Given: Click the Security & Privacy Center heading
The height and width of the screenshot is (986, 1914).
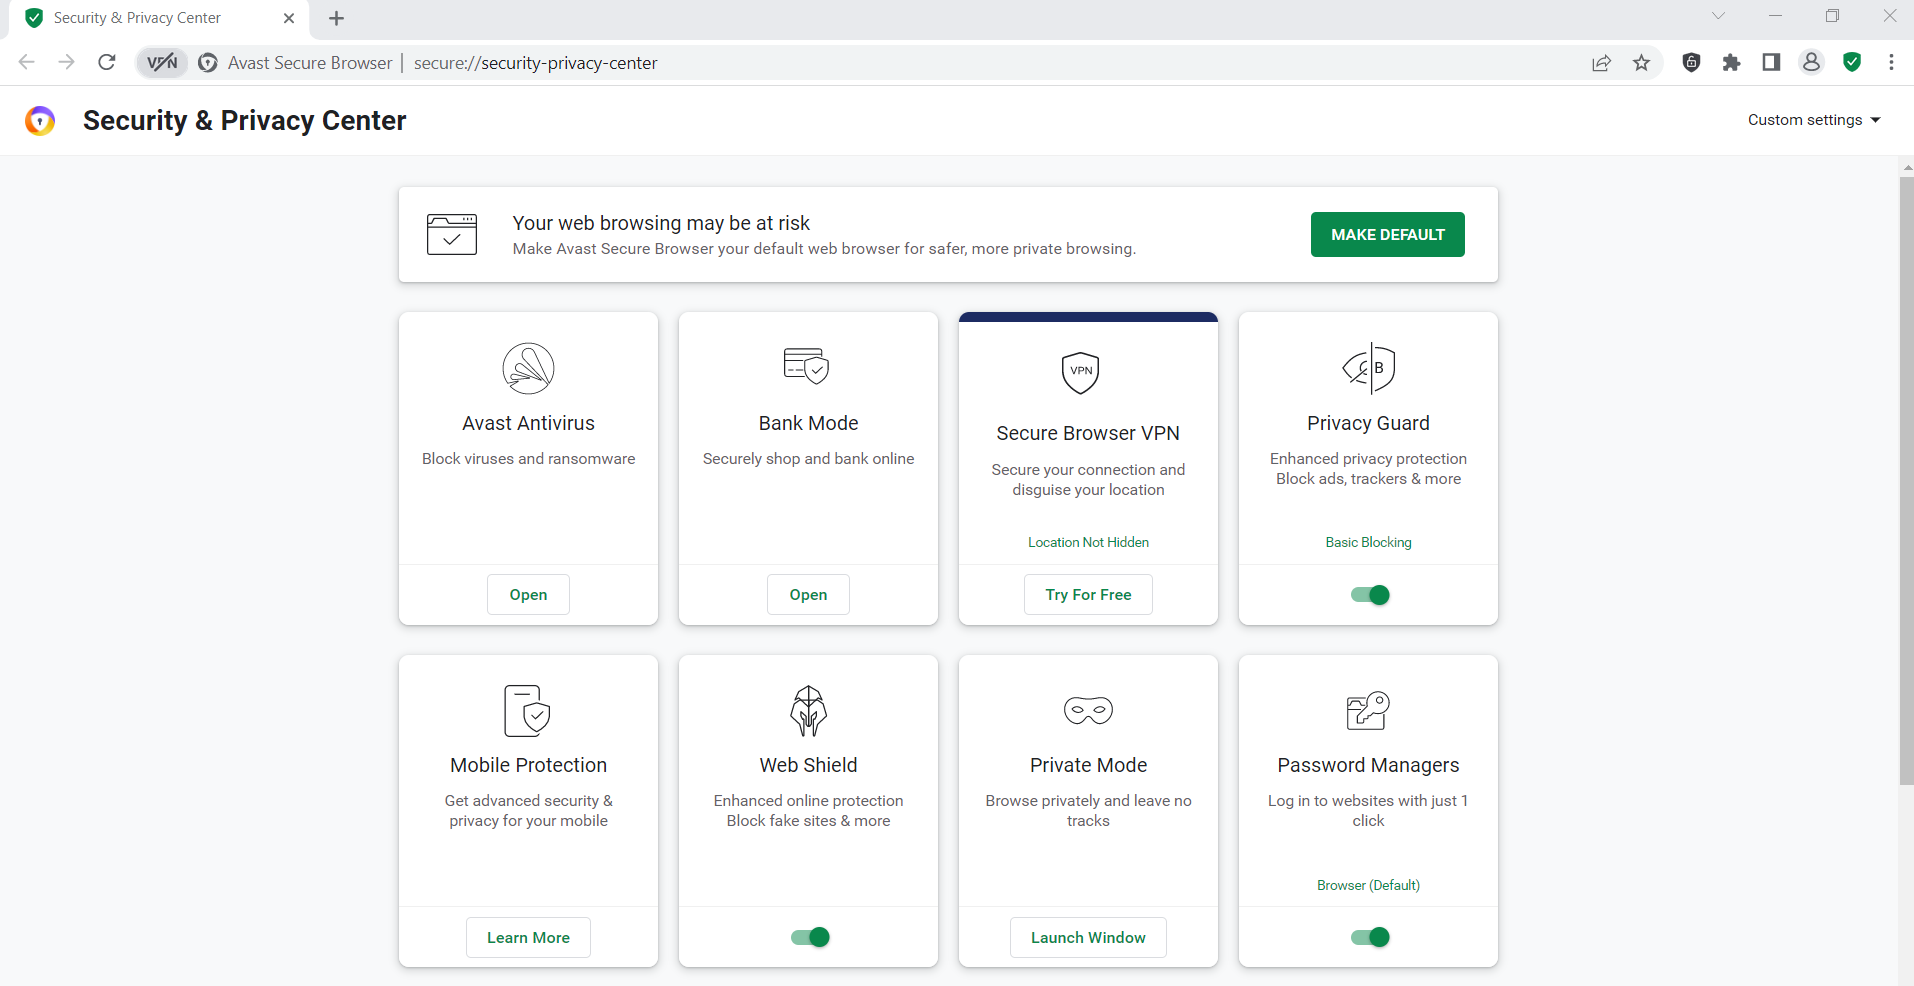Looking at the screenshot, I should point(244,120).
